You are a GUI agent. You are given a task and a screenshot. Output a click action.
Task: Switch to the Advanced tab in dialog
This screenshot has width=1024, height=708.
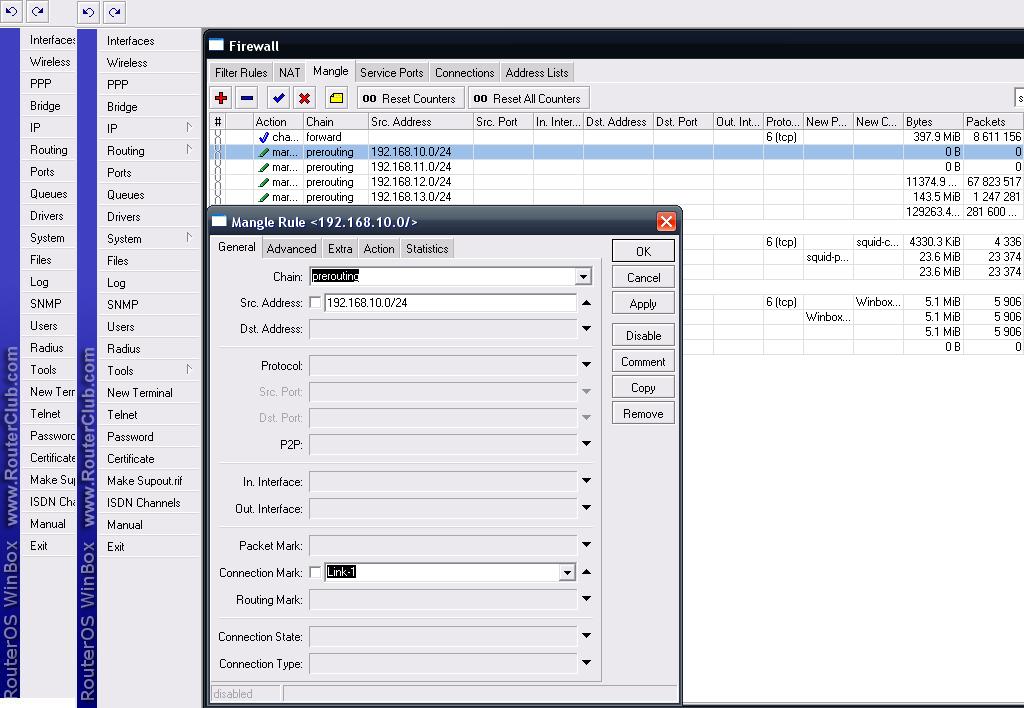coord(291,248)
